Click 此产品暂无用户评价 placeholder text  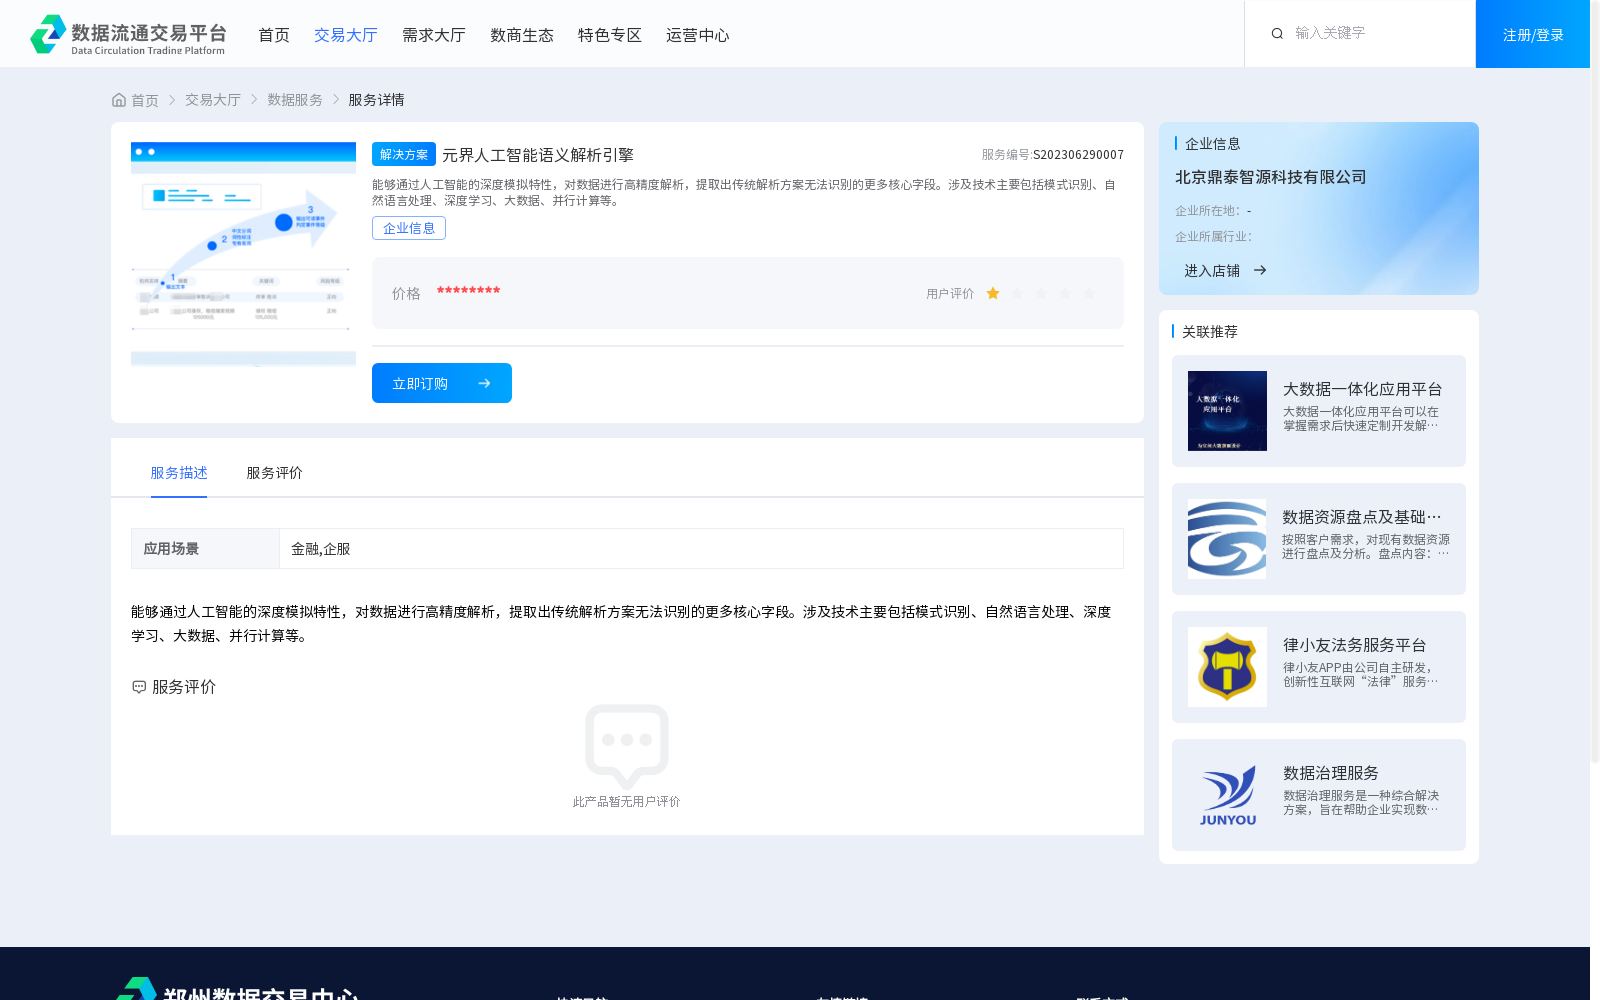(x=626, y=801)
